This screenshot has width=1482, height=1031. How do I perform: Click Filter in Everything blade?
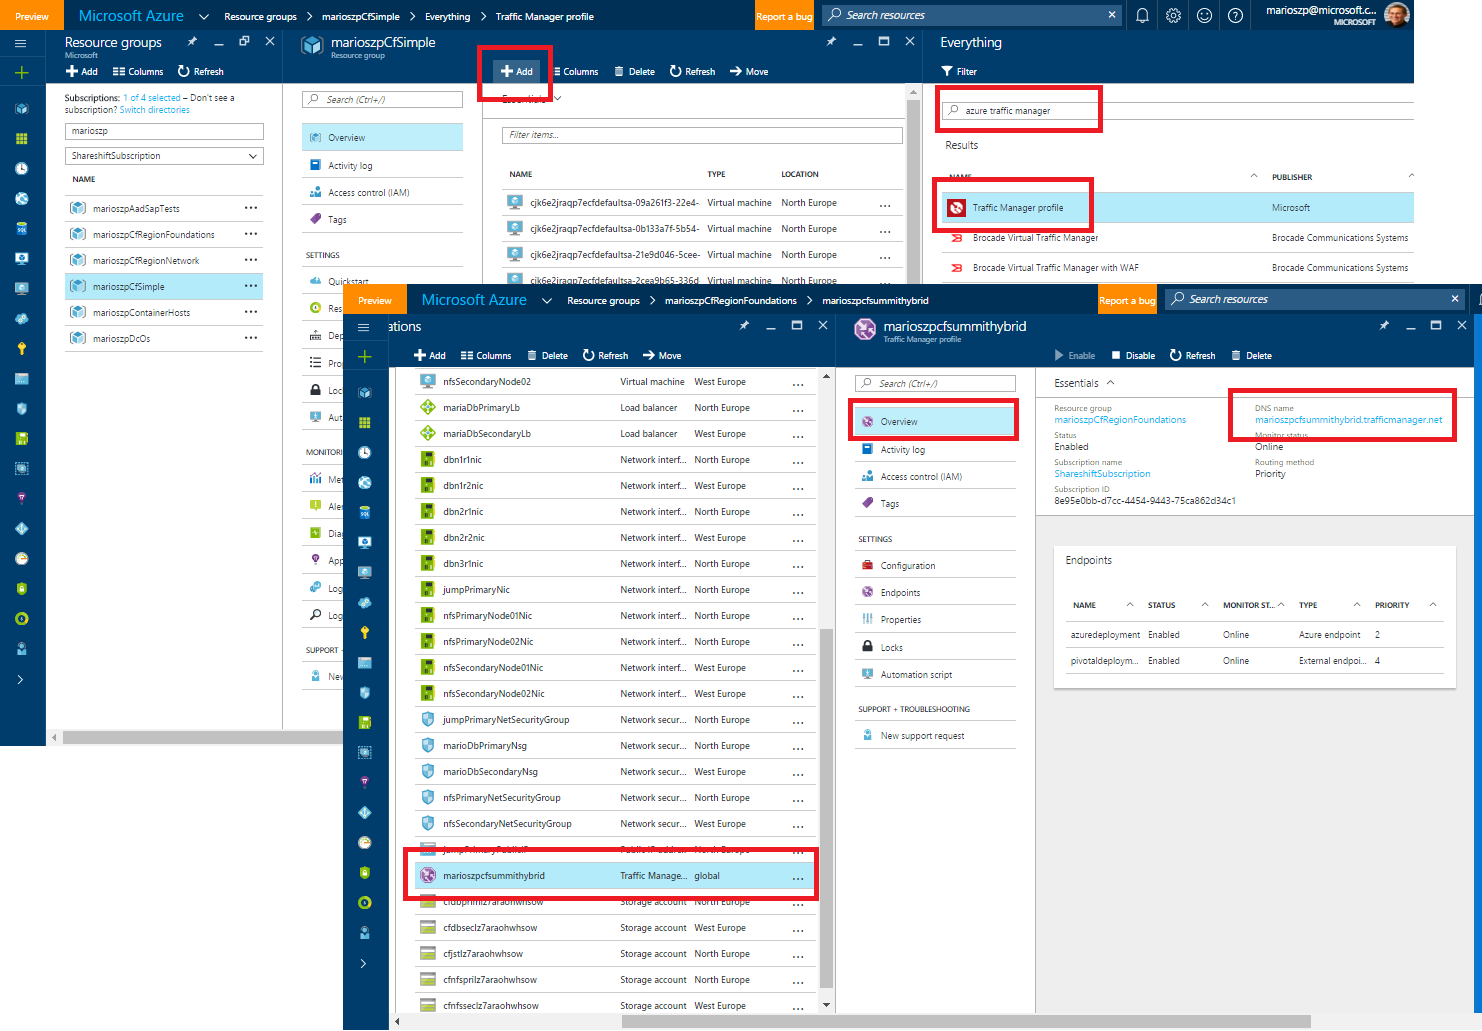coord(959,71)
